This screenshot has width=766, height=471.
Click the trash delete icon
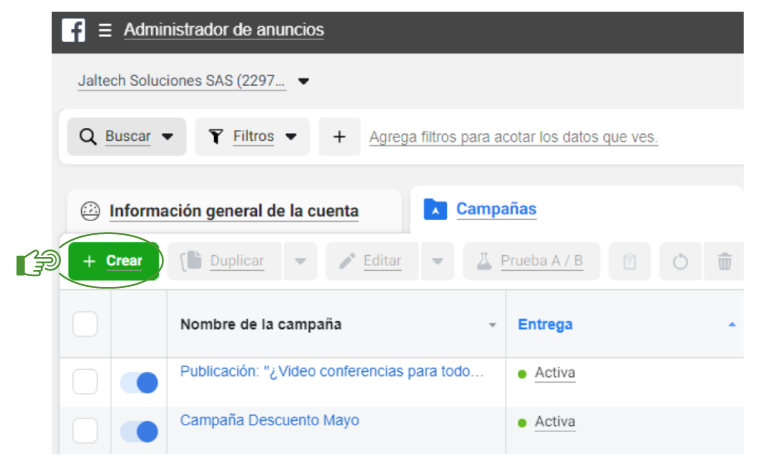tap(724, 261)
